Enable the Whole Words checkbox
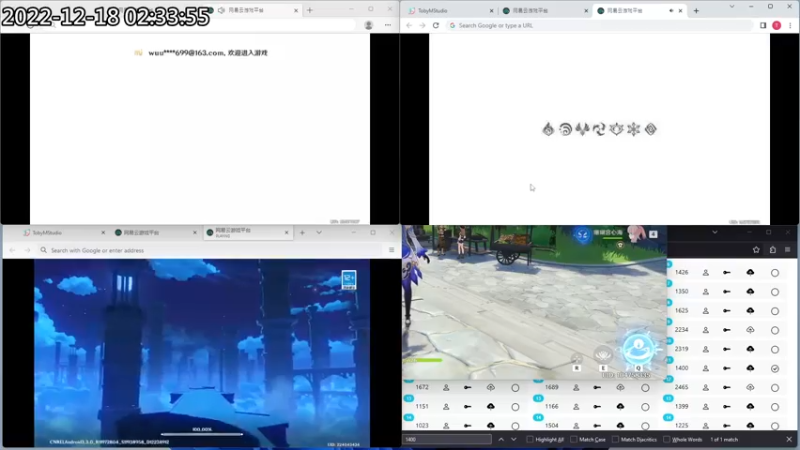Viewport: 800px width, 450px height. tap(666, 439)
